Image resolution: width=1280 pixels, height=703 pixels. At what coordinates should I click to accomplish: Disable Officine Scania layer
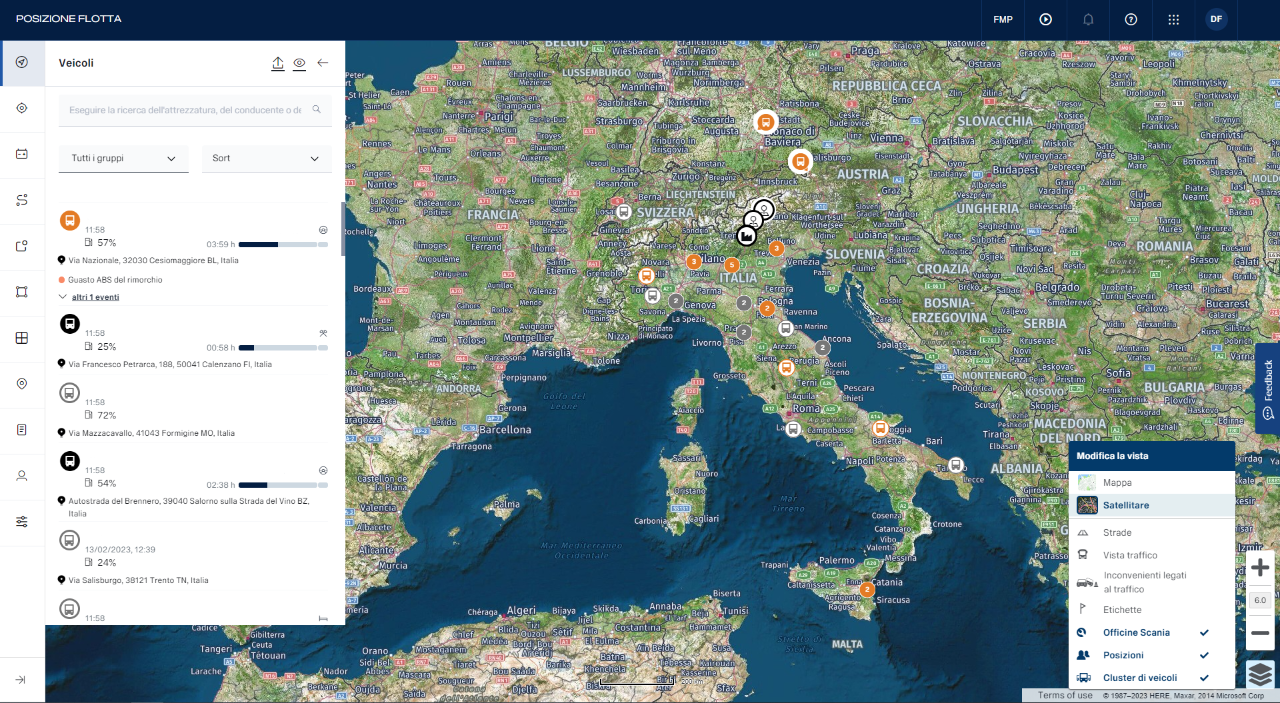click(1152, 633)
